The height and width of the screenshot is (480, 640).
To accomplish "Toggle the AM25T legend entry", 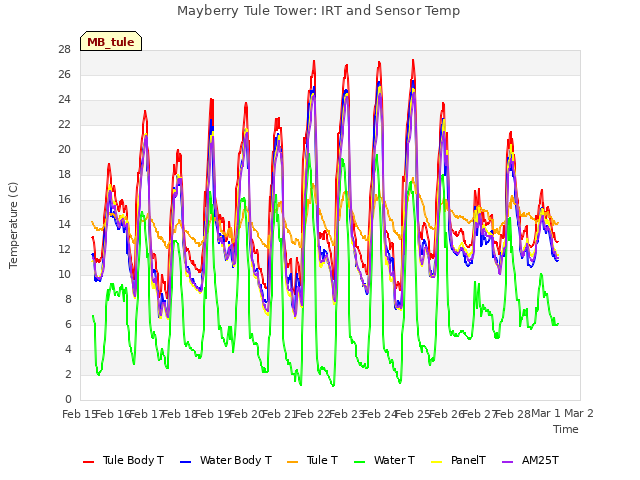I will tap(530, 460).
